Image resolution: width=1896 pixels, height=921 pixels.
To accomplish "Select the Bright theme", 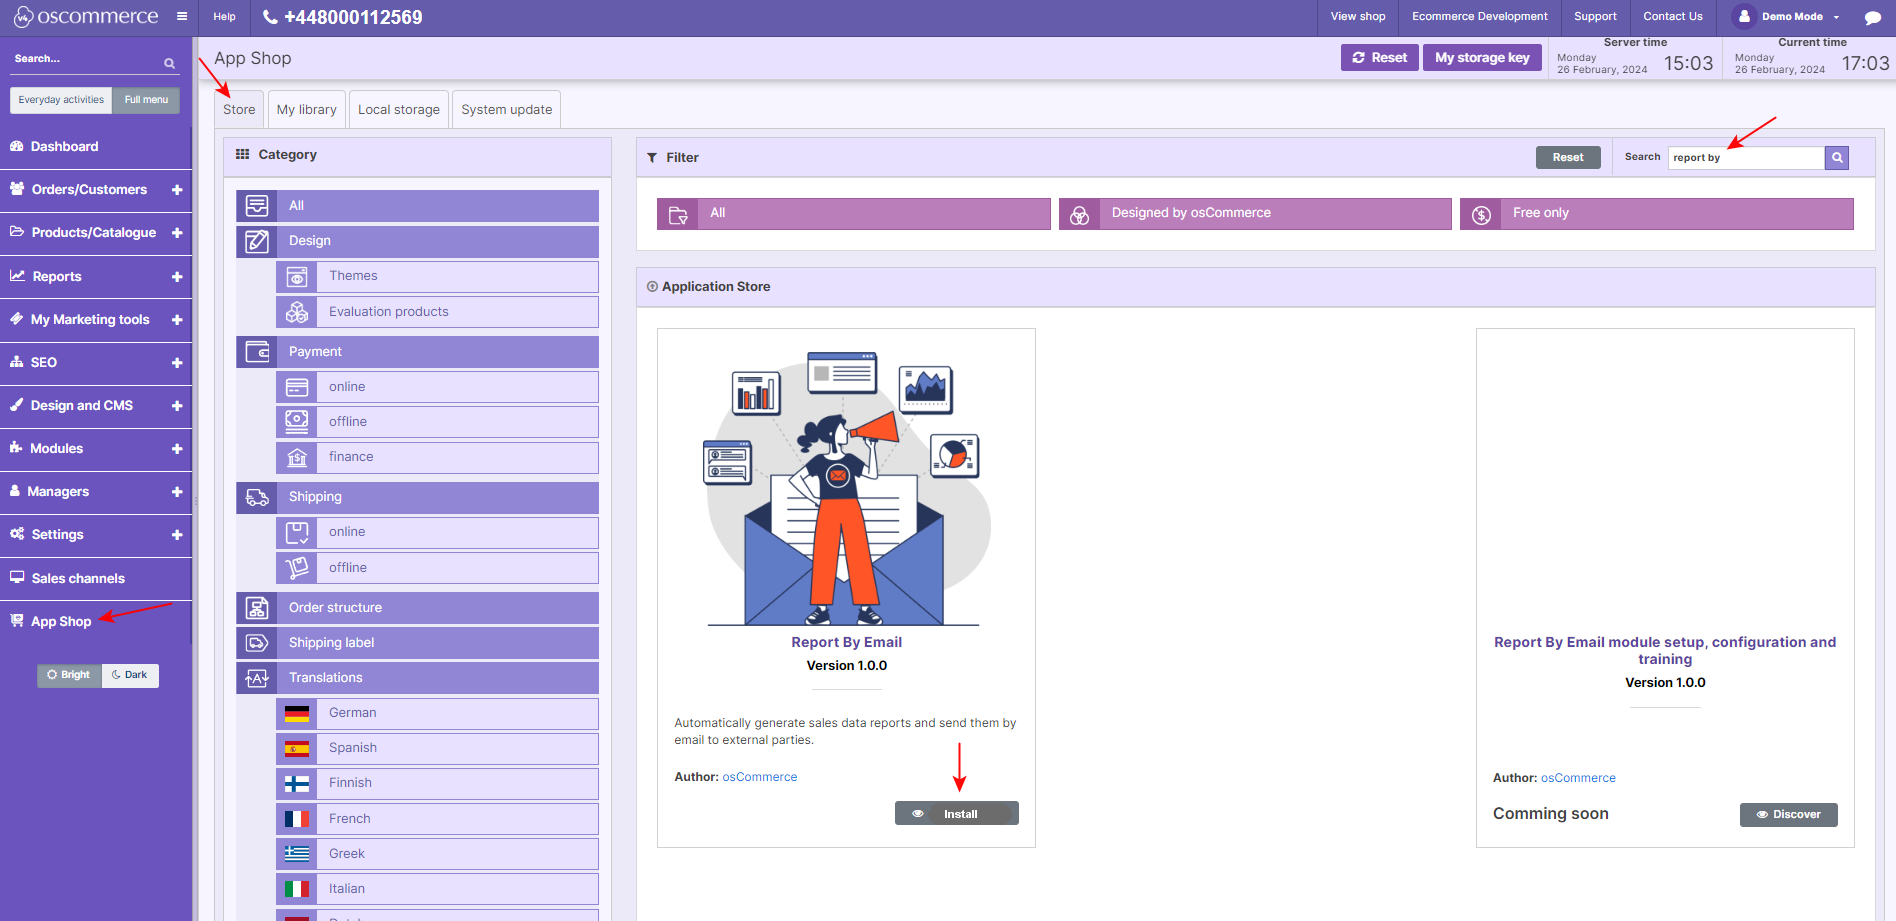I will 69,675.
